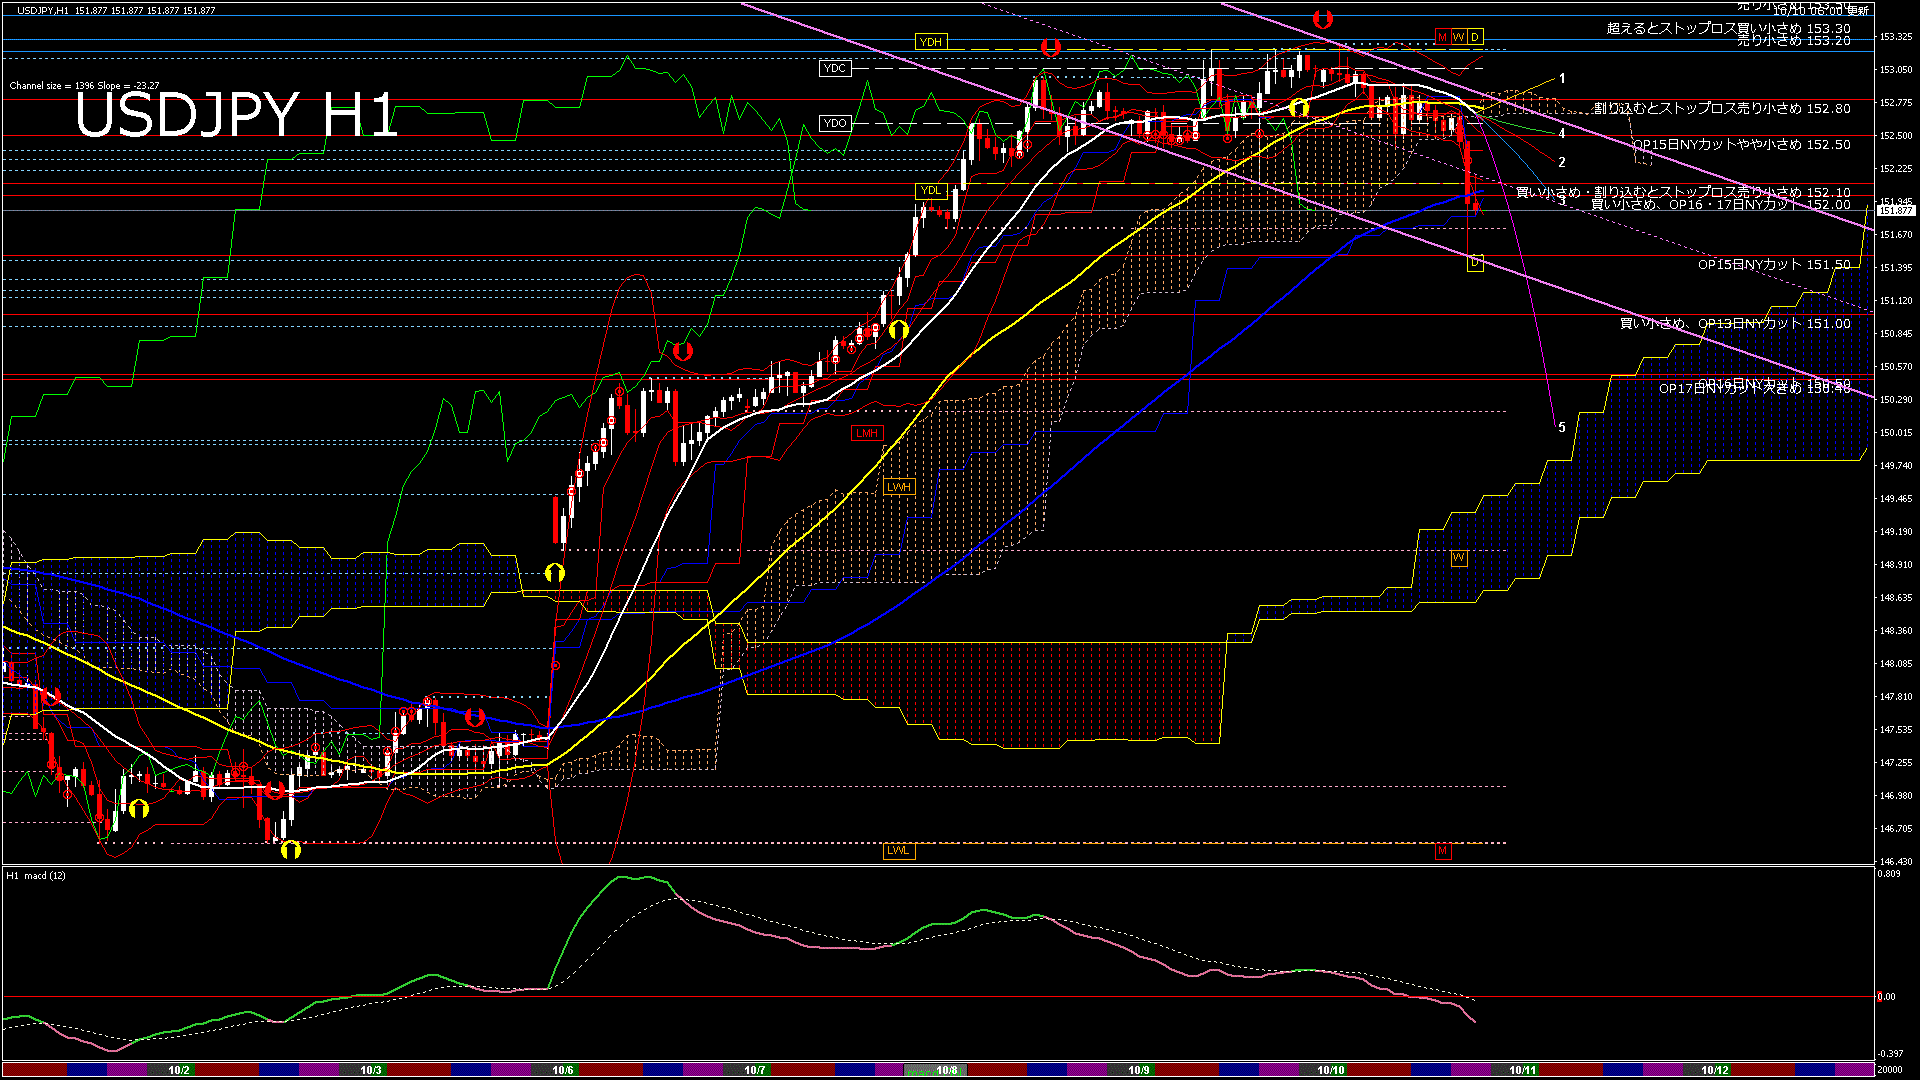Click the red LMH label box
This screenshot has width=1920, height=1080.
click(866, 433)
